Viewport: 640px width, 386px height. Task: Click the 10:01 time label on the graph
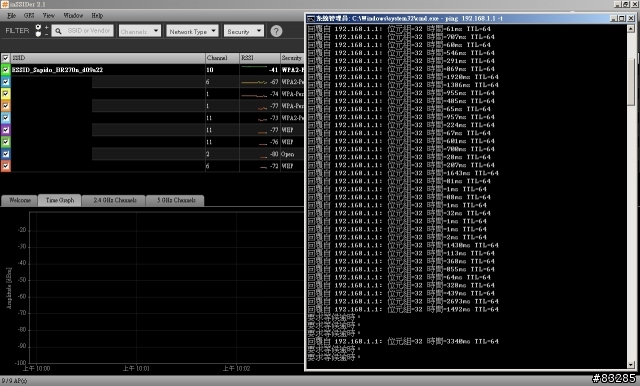[x=136, y=368]
